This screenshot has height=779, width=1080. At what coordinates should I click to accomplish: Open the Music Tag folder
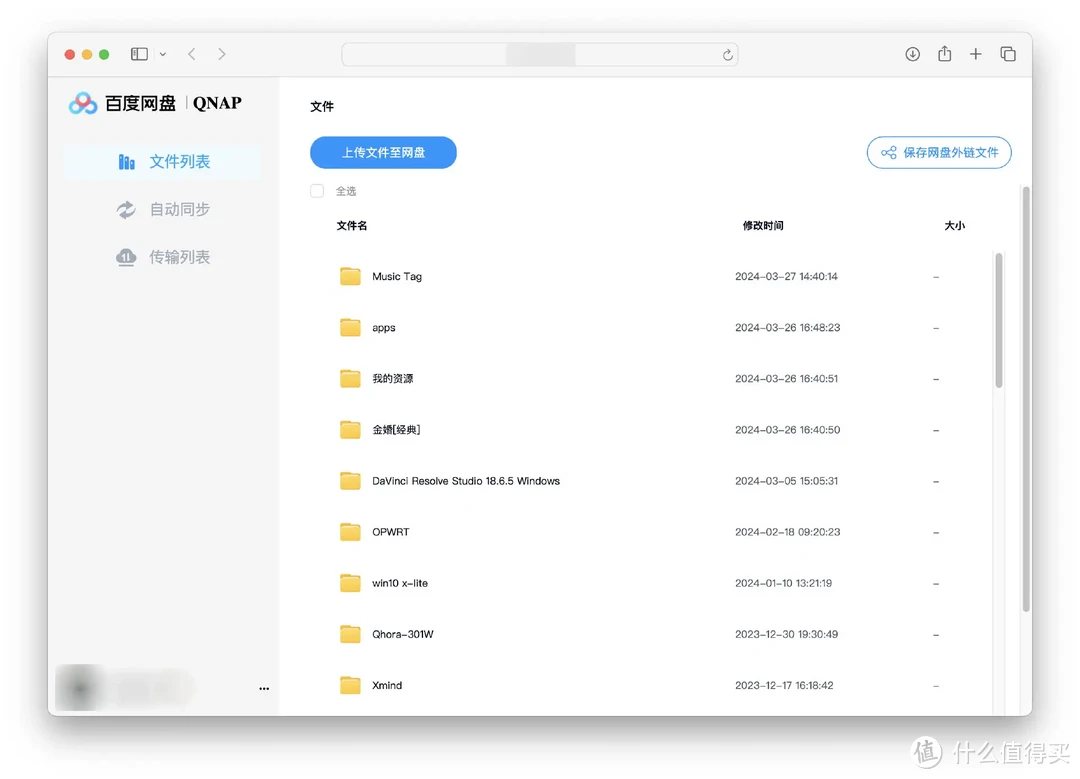tap(396, 276)
